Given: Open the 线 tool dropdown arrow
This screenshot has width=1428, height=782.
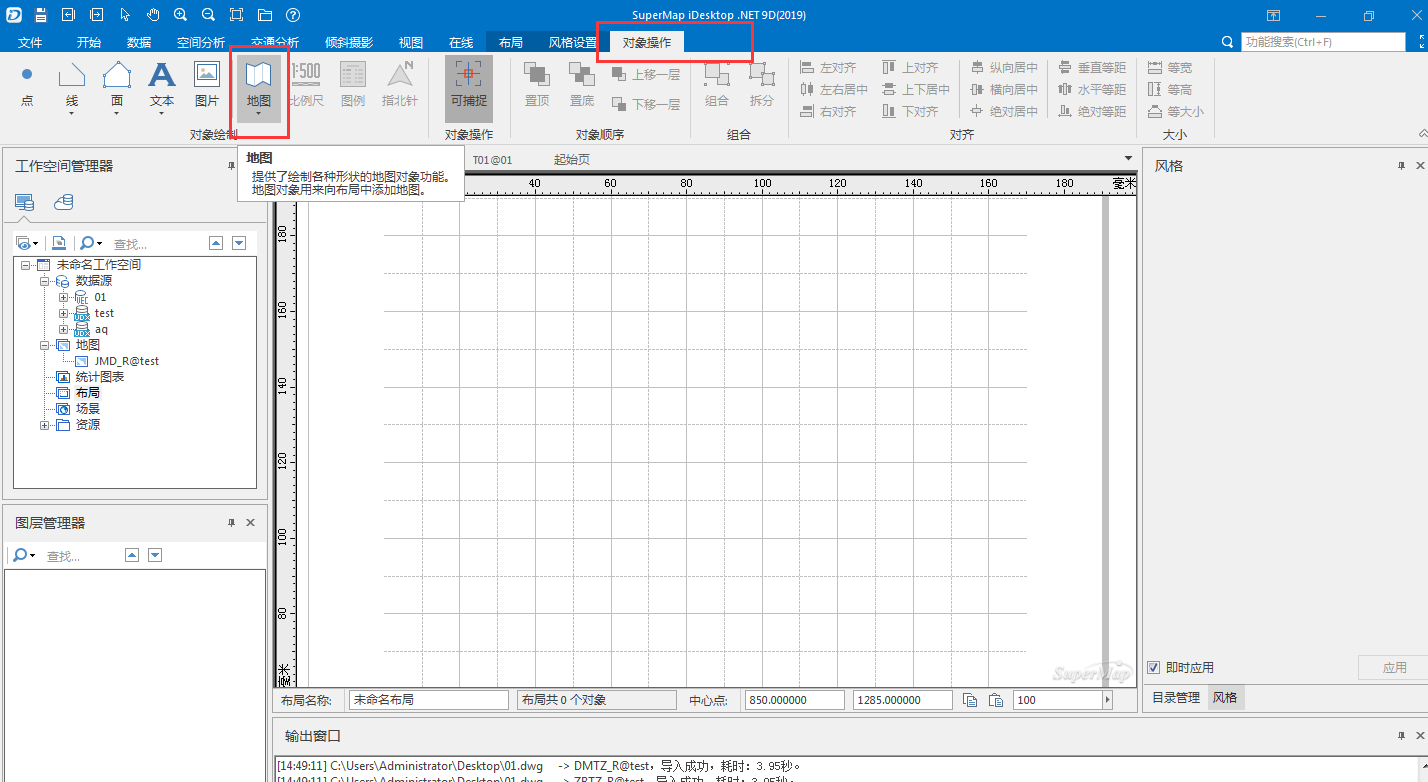Looking at the screenshot, I should [72, 114].
